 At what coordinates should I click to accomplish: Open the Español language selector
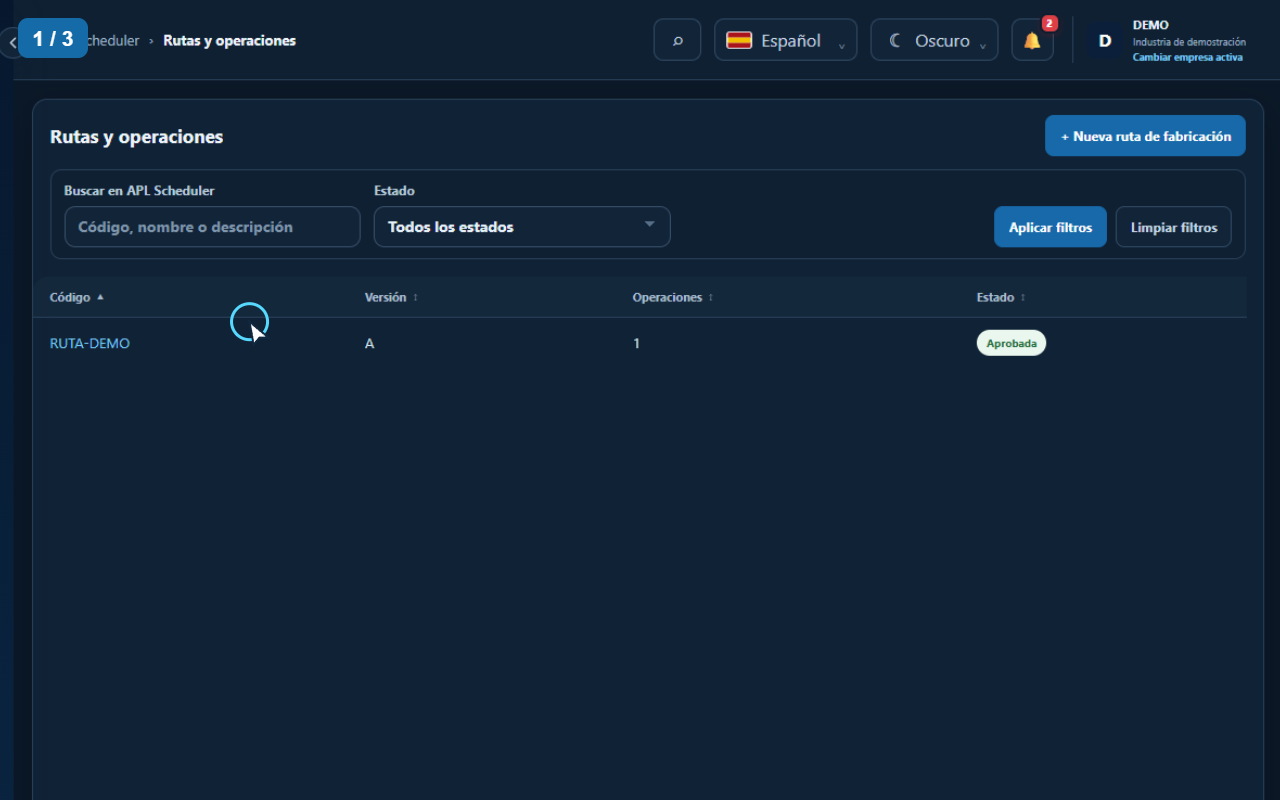[785, 40]
